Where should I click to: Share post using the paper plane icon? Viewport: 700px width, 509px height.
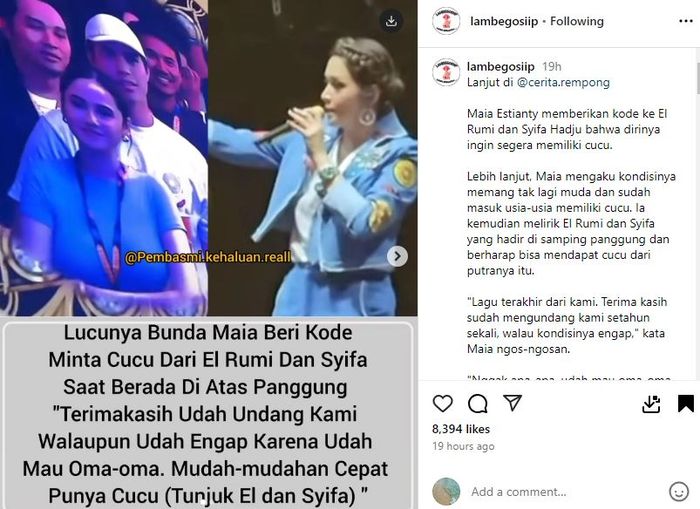coord(512,403)
